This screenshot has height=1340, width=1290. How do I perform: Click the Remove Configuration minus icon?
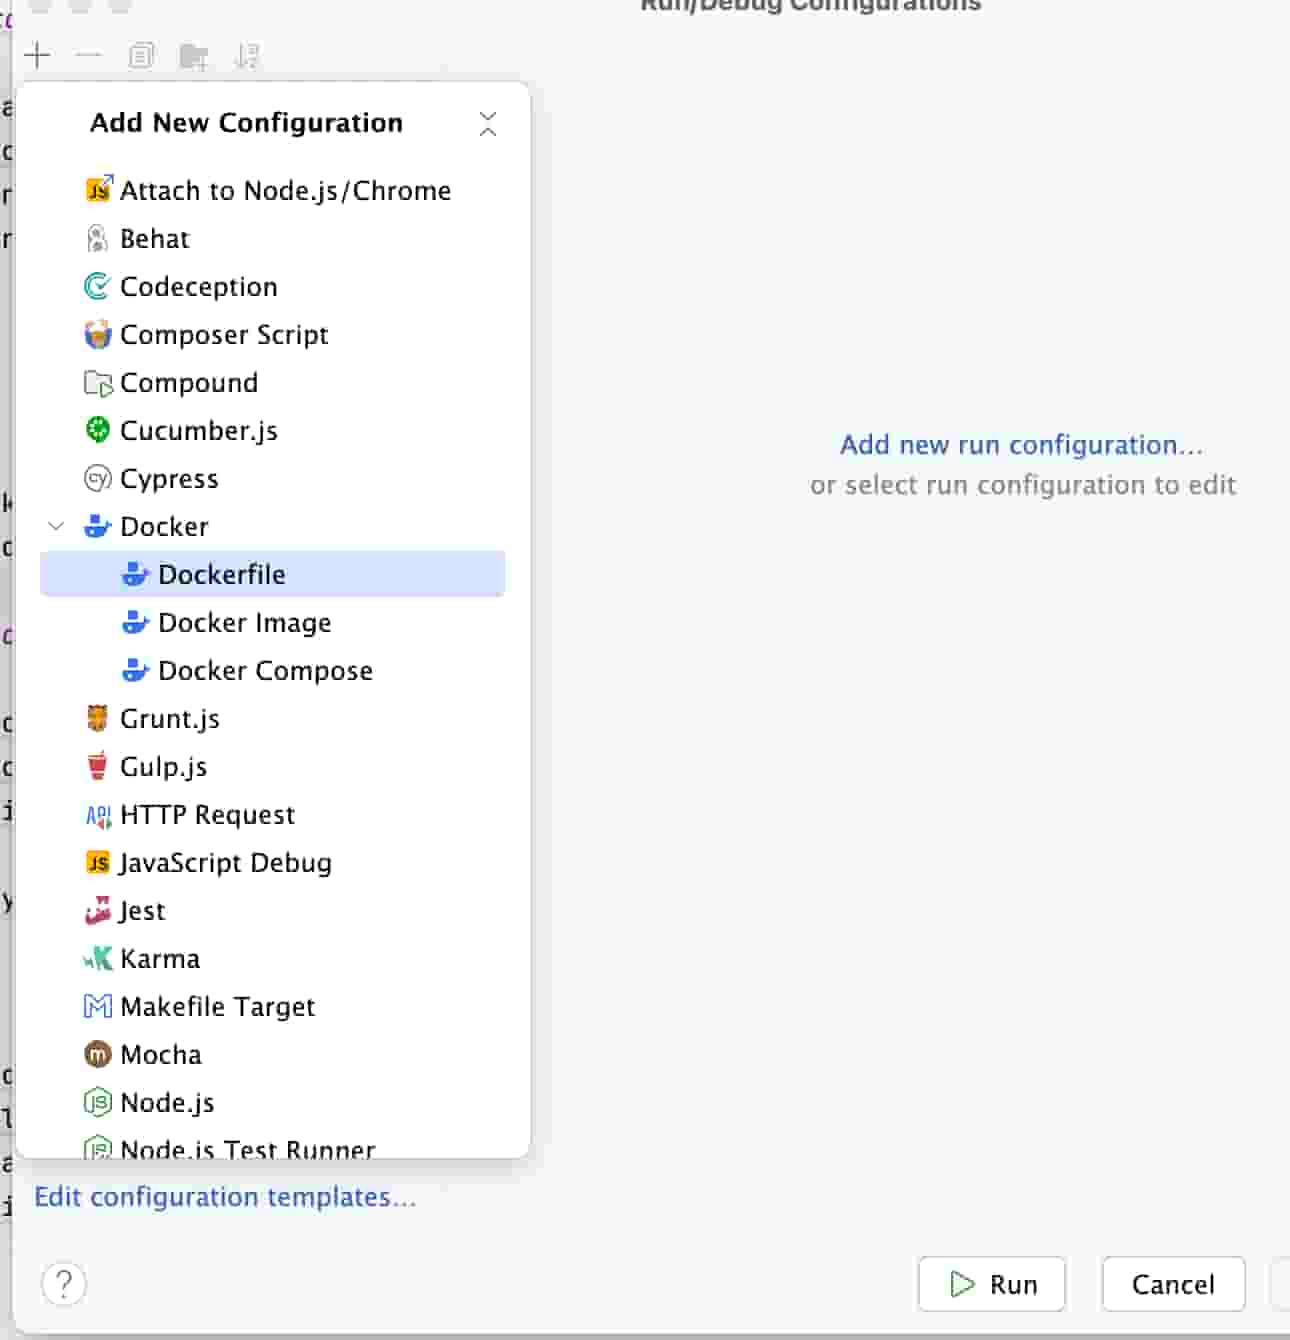[x=88, y=55]
